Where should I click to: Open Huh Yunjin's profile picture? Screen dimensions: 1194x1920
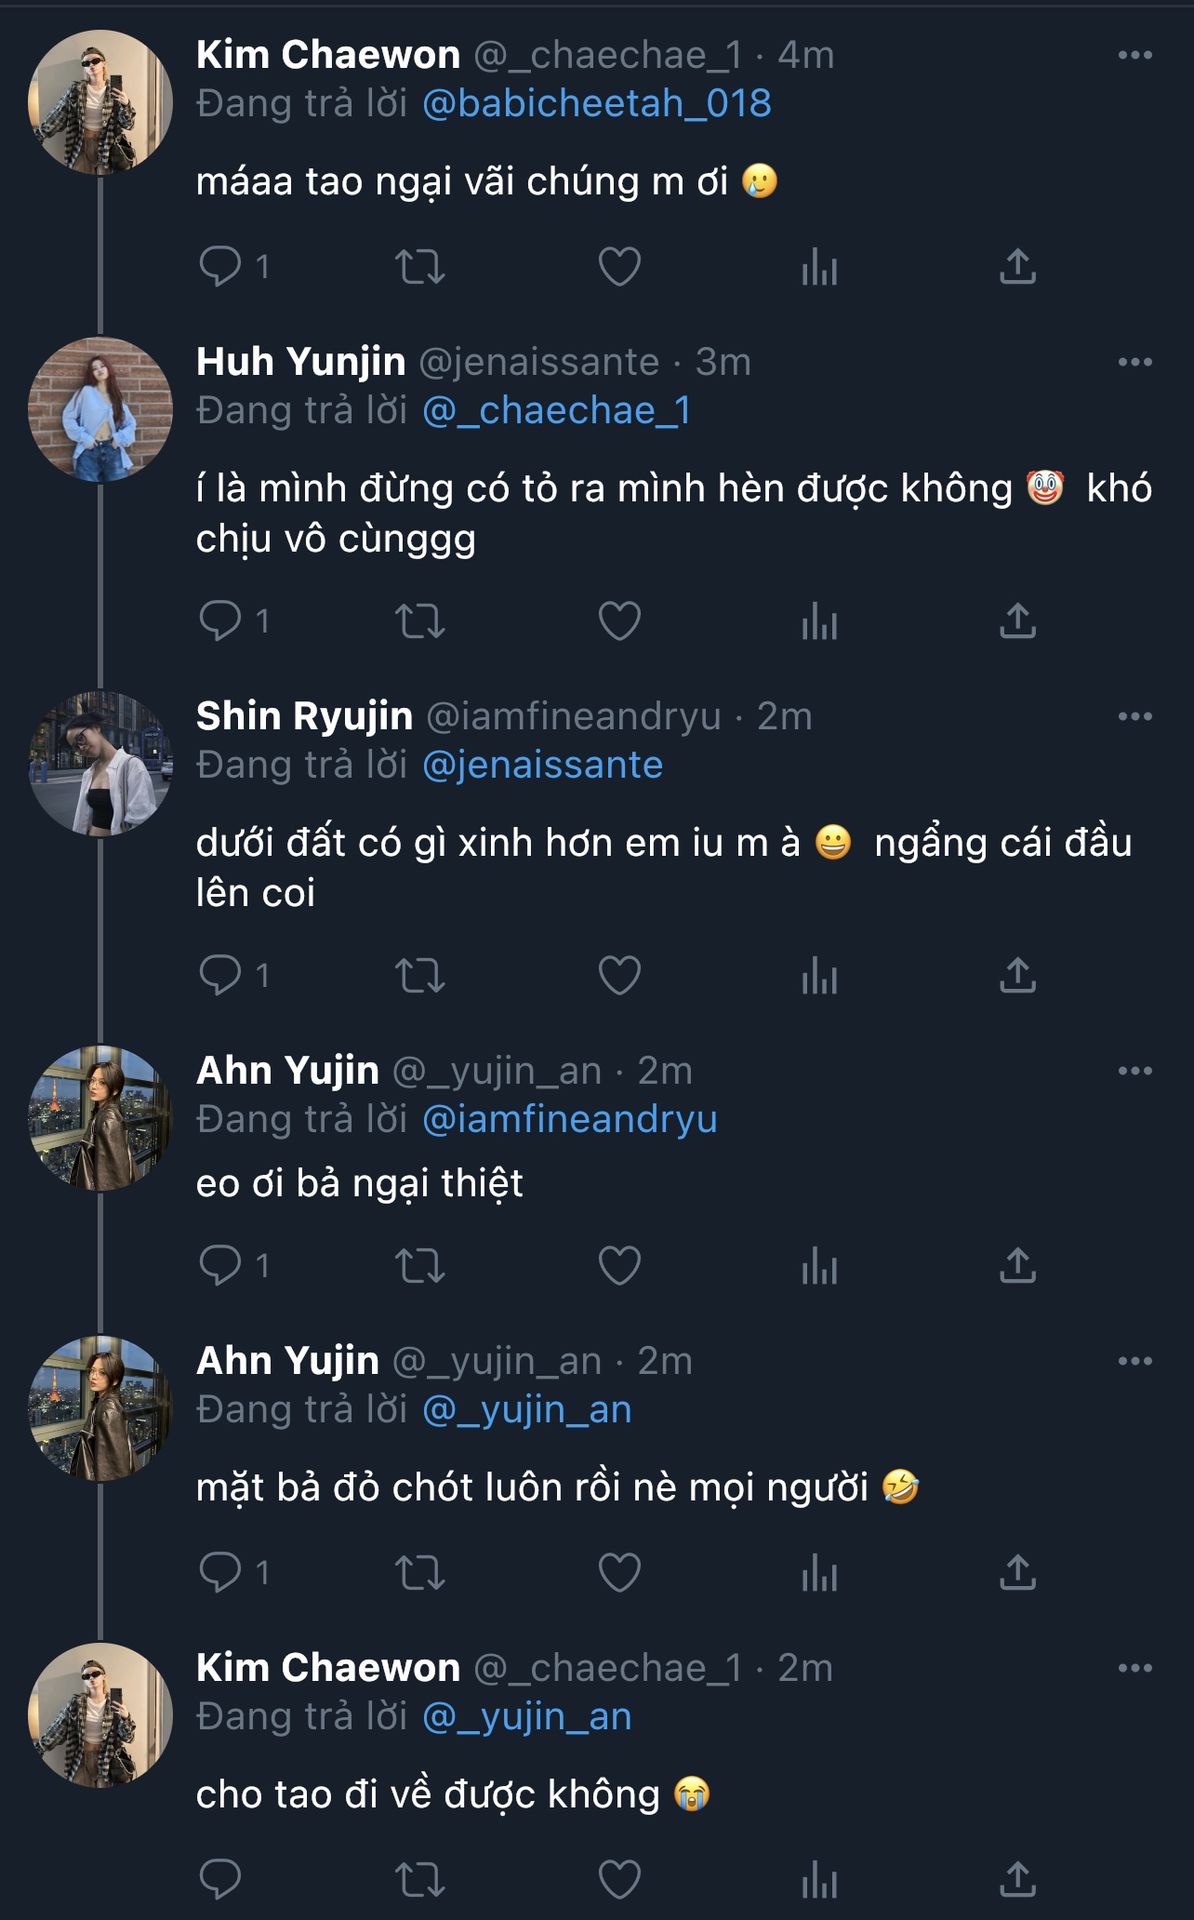tap(100, 410)
